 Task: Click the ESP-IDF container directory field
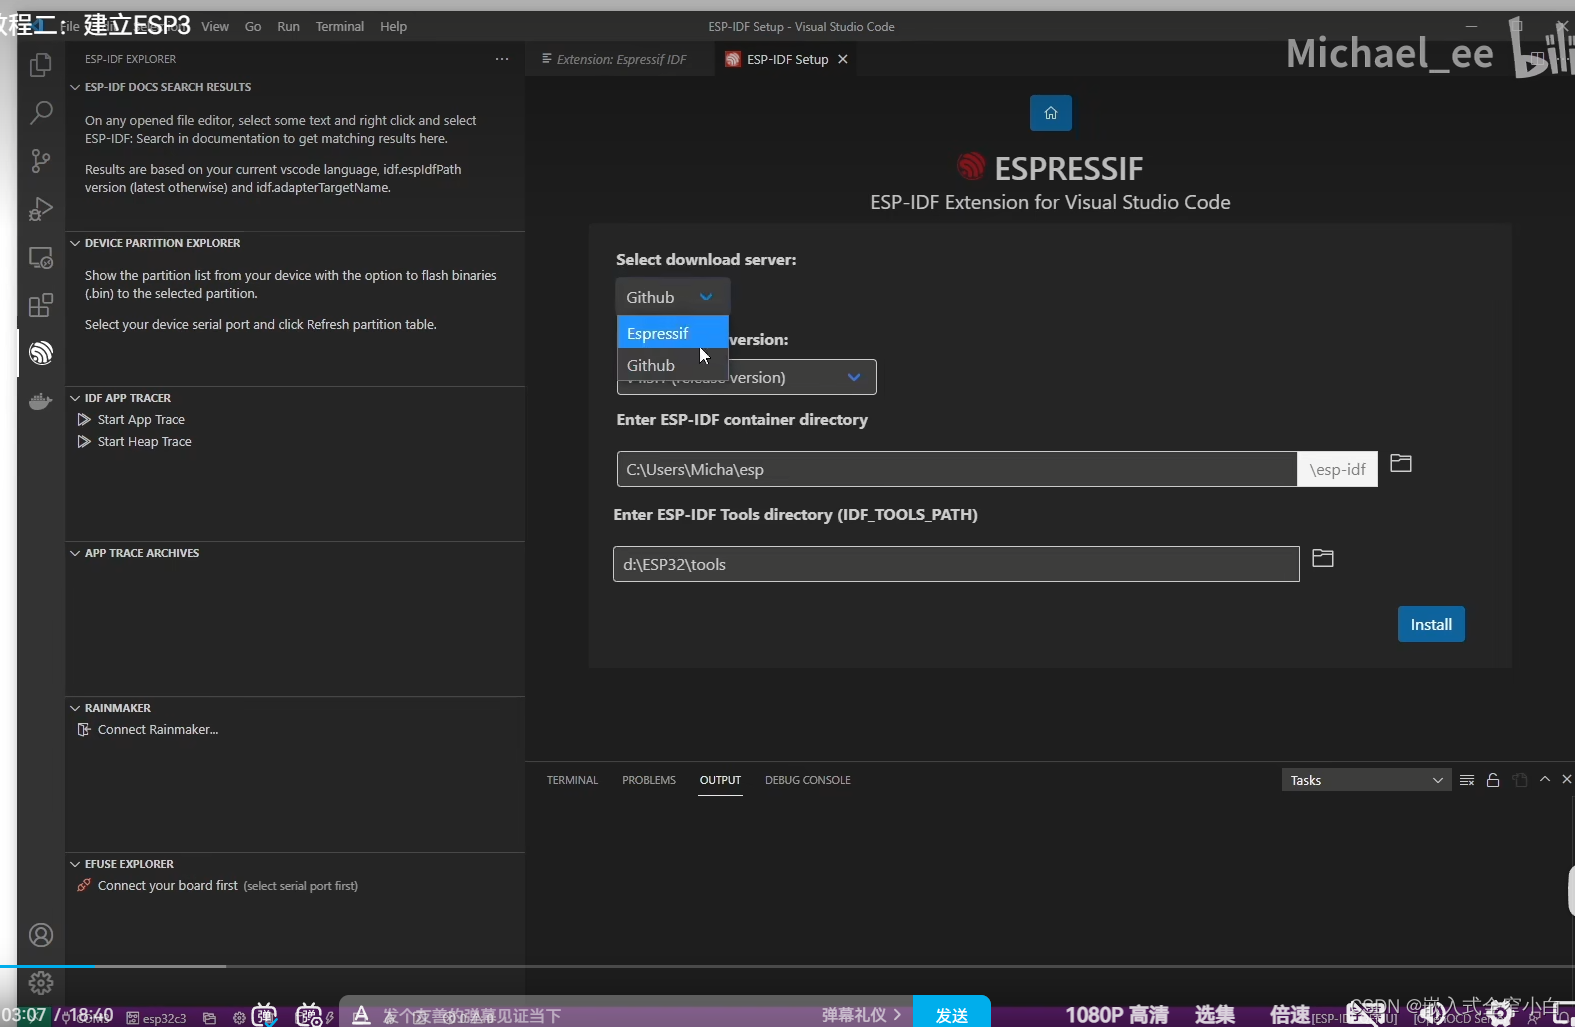(x=957, y=469)
